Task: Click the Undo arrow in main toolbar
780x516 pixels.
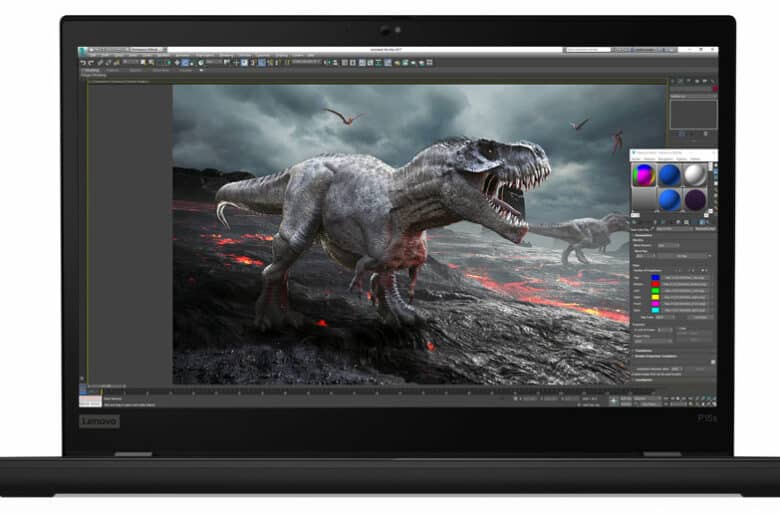Action: tap(83, 63)
